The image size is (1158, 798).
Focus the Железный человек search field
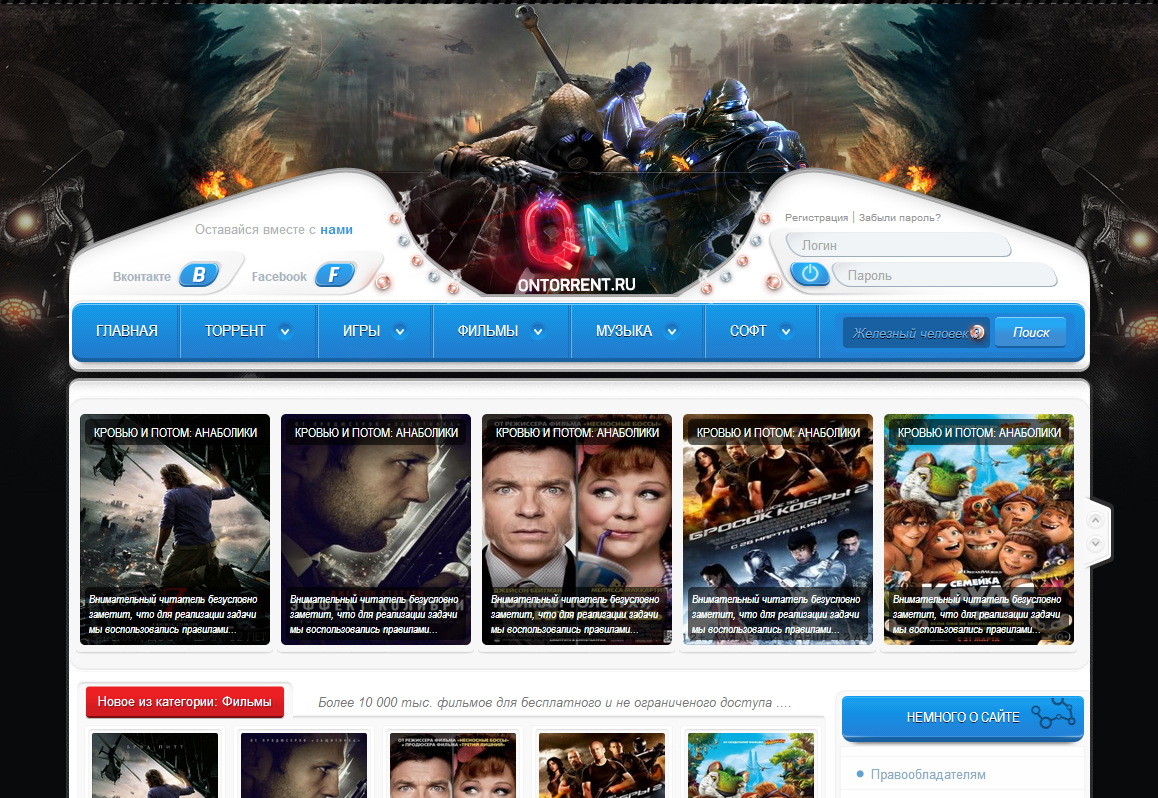click(916, 332)
